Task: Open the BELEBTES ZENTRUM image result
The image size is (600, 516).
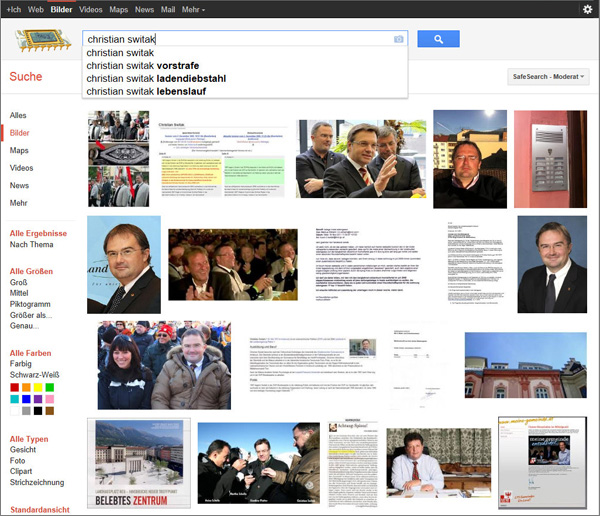Action: 139,463
